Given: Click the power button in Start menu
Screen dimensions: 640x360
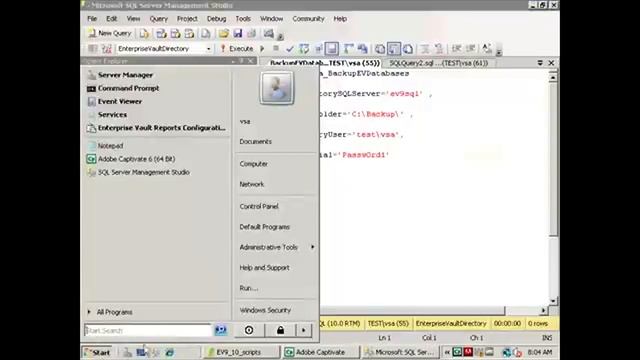Looking at the screenshot, I should (x=249, y=330).
